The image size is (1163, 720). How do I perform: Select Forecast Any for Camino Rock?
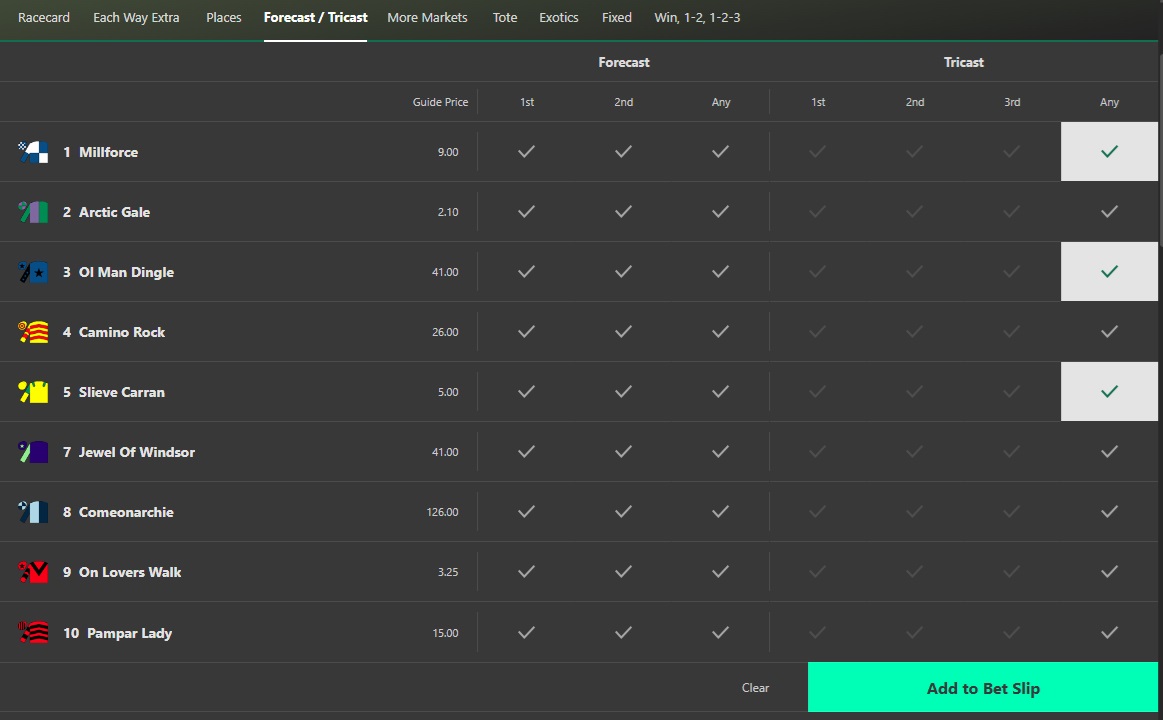point(720,331)
